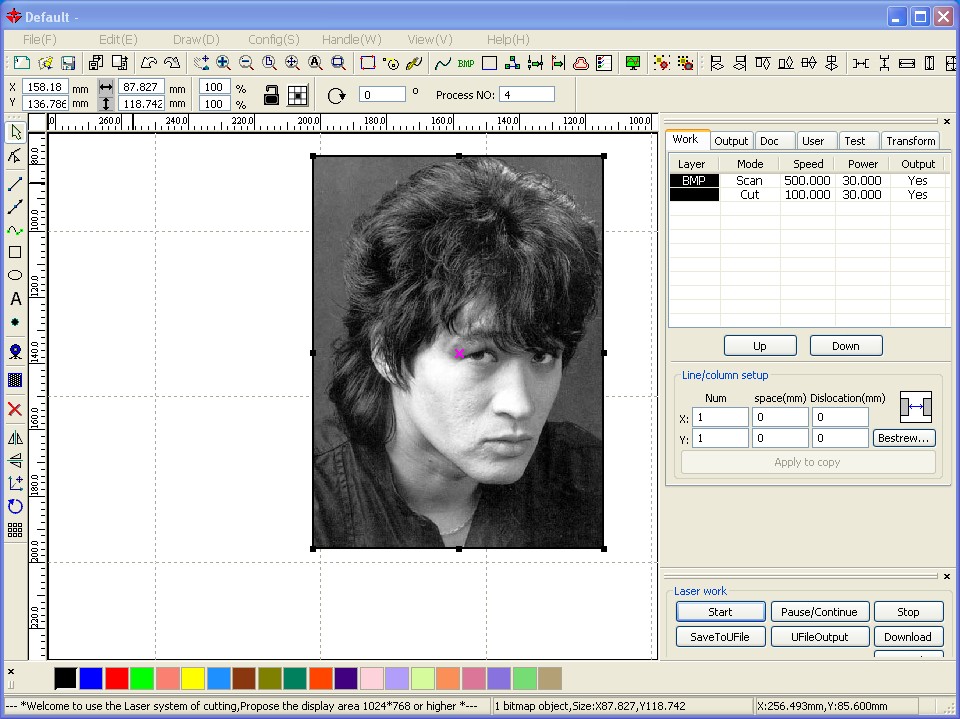Viewport: 960px width, 719px height.
Task: Toggle the aspect ratio padlock
Action: [271, 95]
